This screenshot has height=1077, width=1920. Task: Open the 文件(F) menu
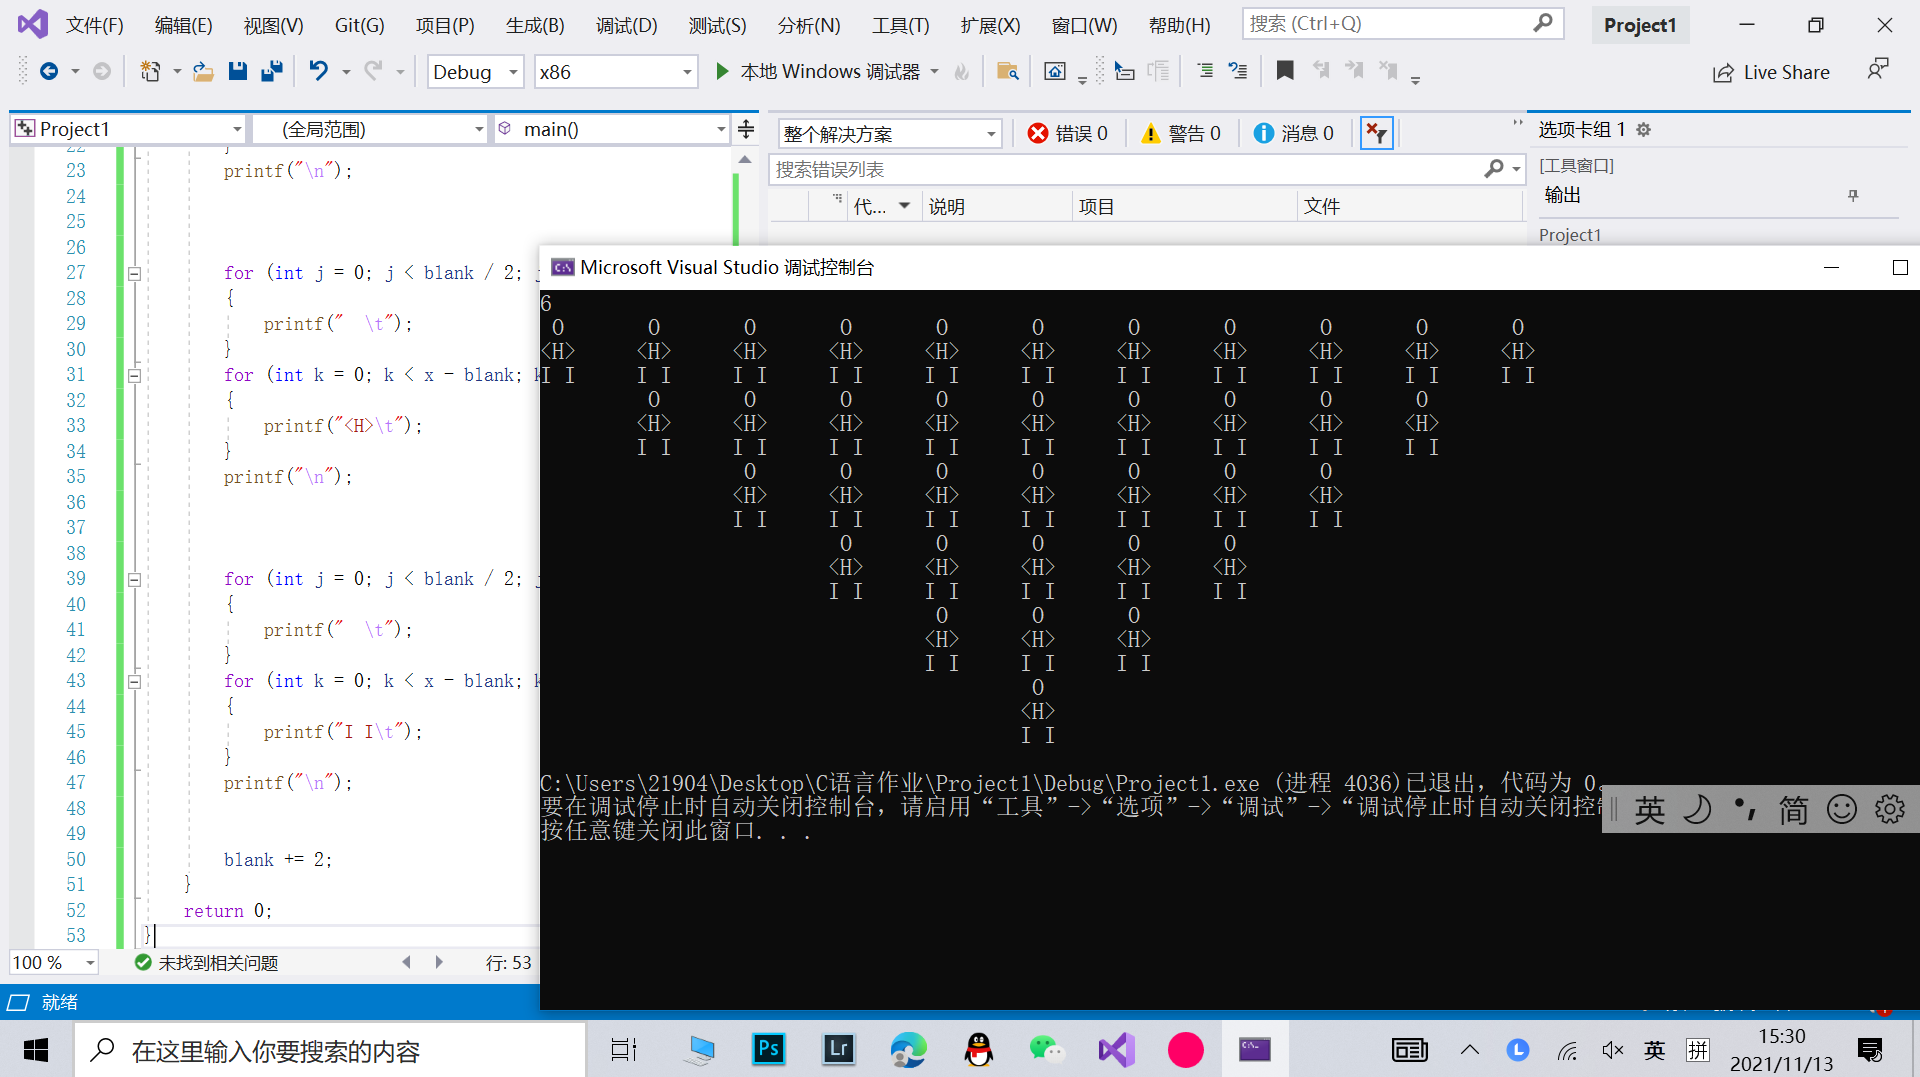pyautogui.click(x=95, y=25)
